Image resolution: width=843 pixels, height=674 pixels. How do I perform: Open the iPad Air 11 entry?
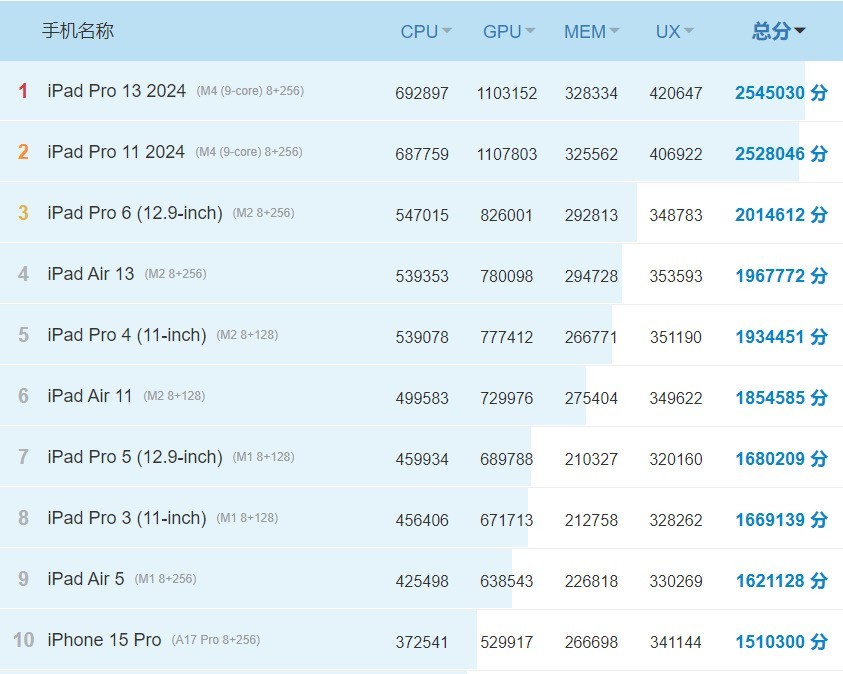[90, 396]
